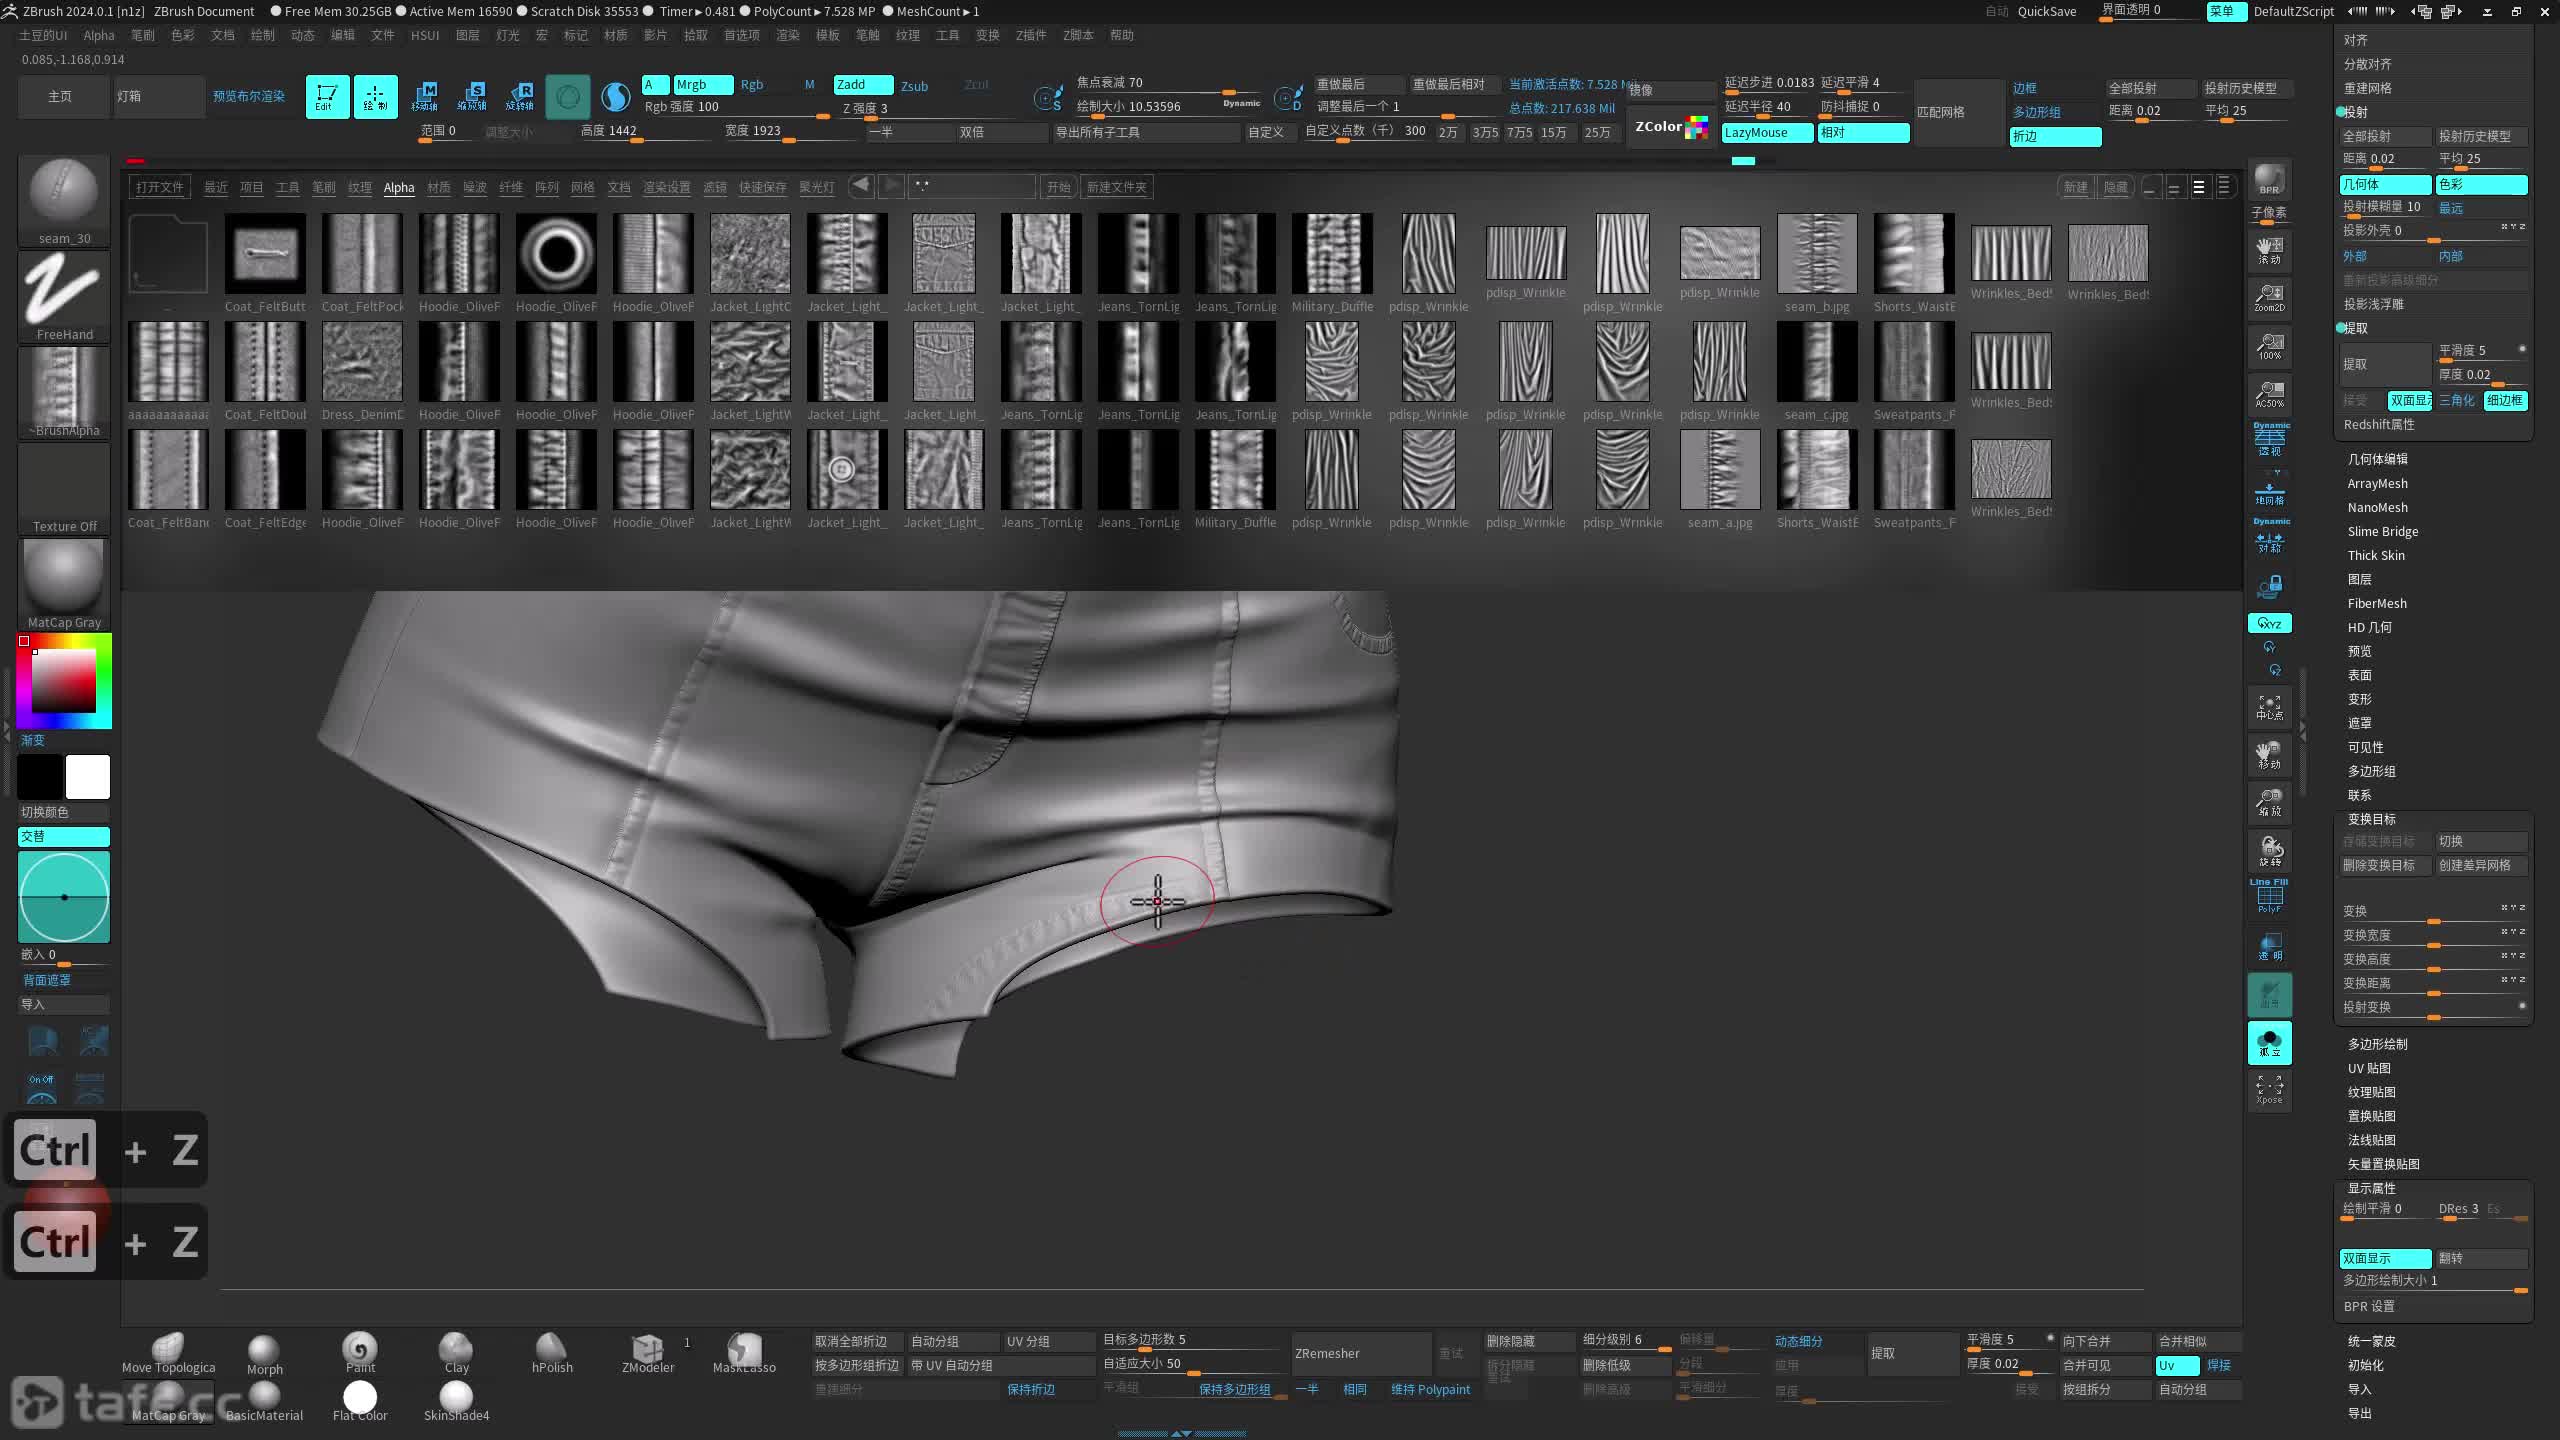
Task: Select the white secondary color swatch
Action: pos(88,777)
